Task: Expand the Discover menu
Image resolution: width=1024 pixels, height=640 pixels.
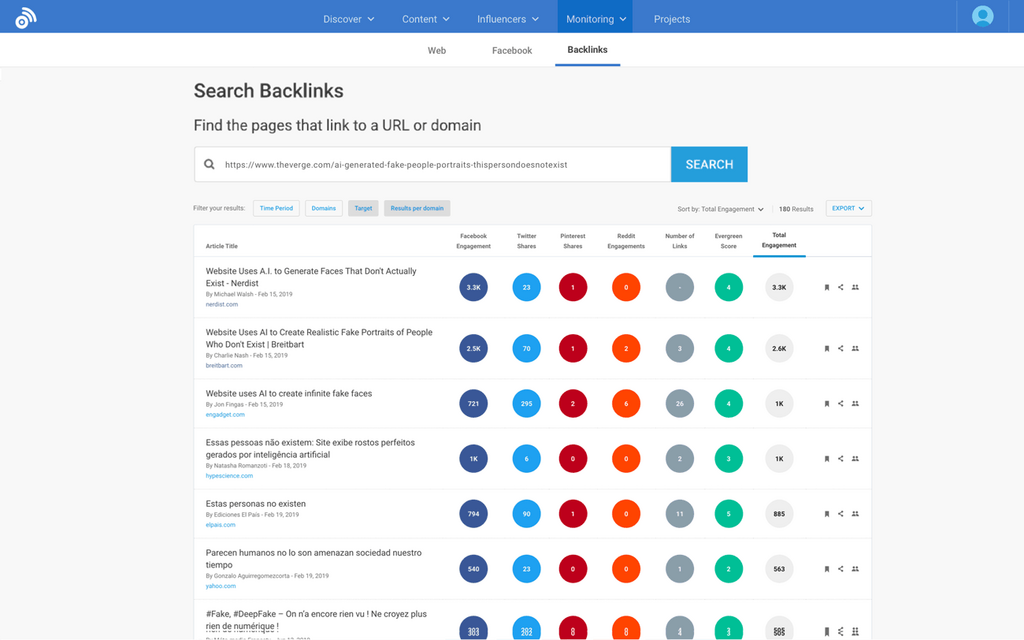Action: pos(348,19)
